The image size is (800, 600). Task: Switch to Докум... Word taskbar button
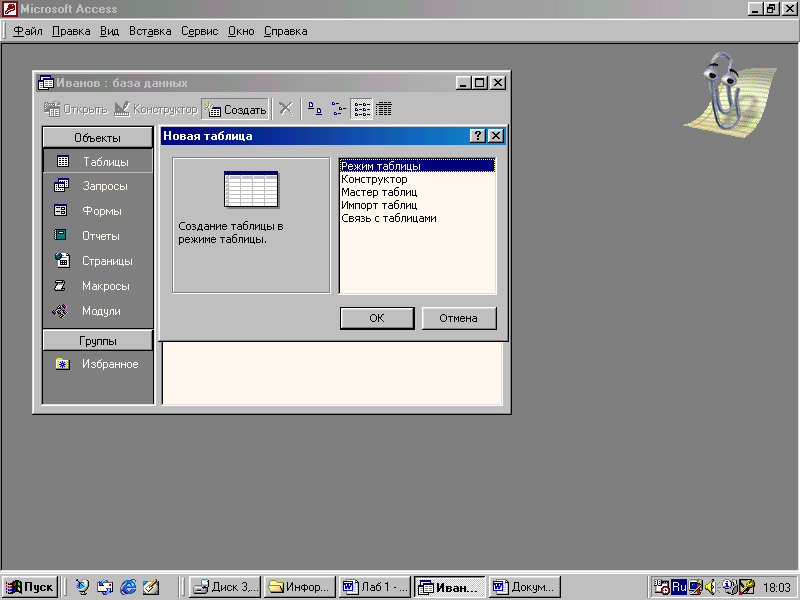click(524, 587)
